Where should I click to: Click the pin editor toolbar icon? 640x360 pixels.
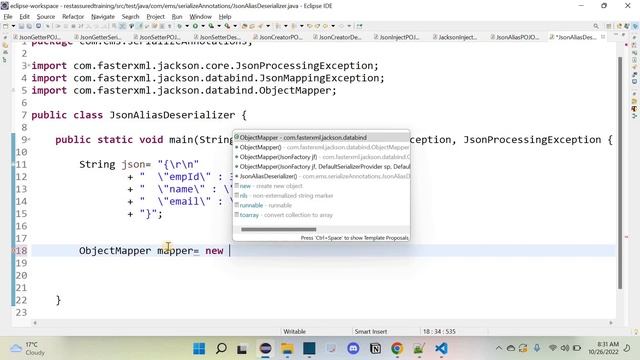click(359, 26)
